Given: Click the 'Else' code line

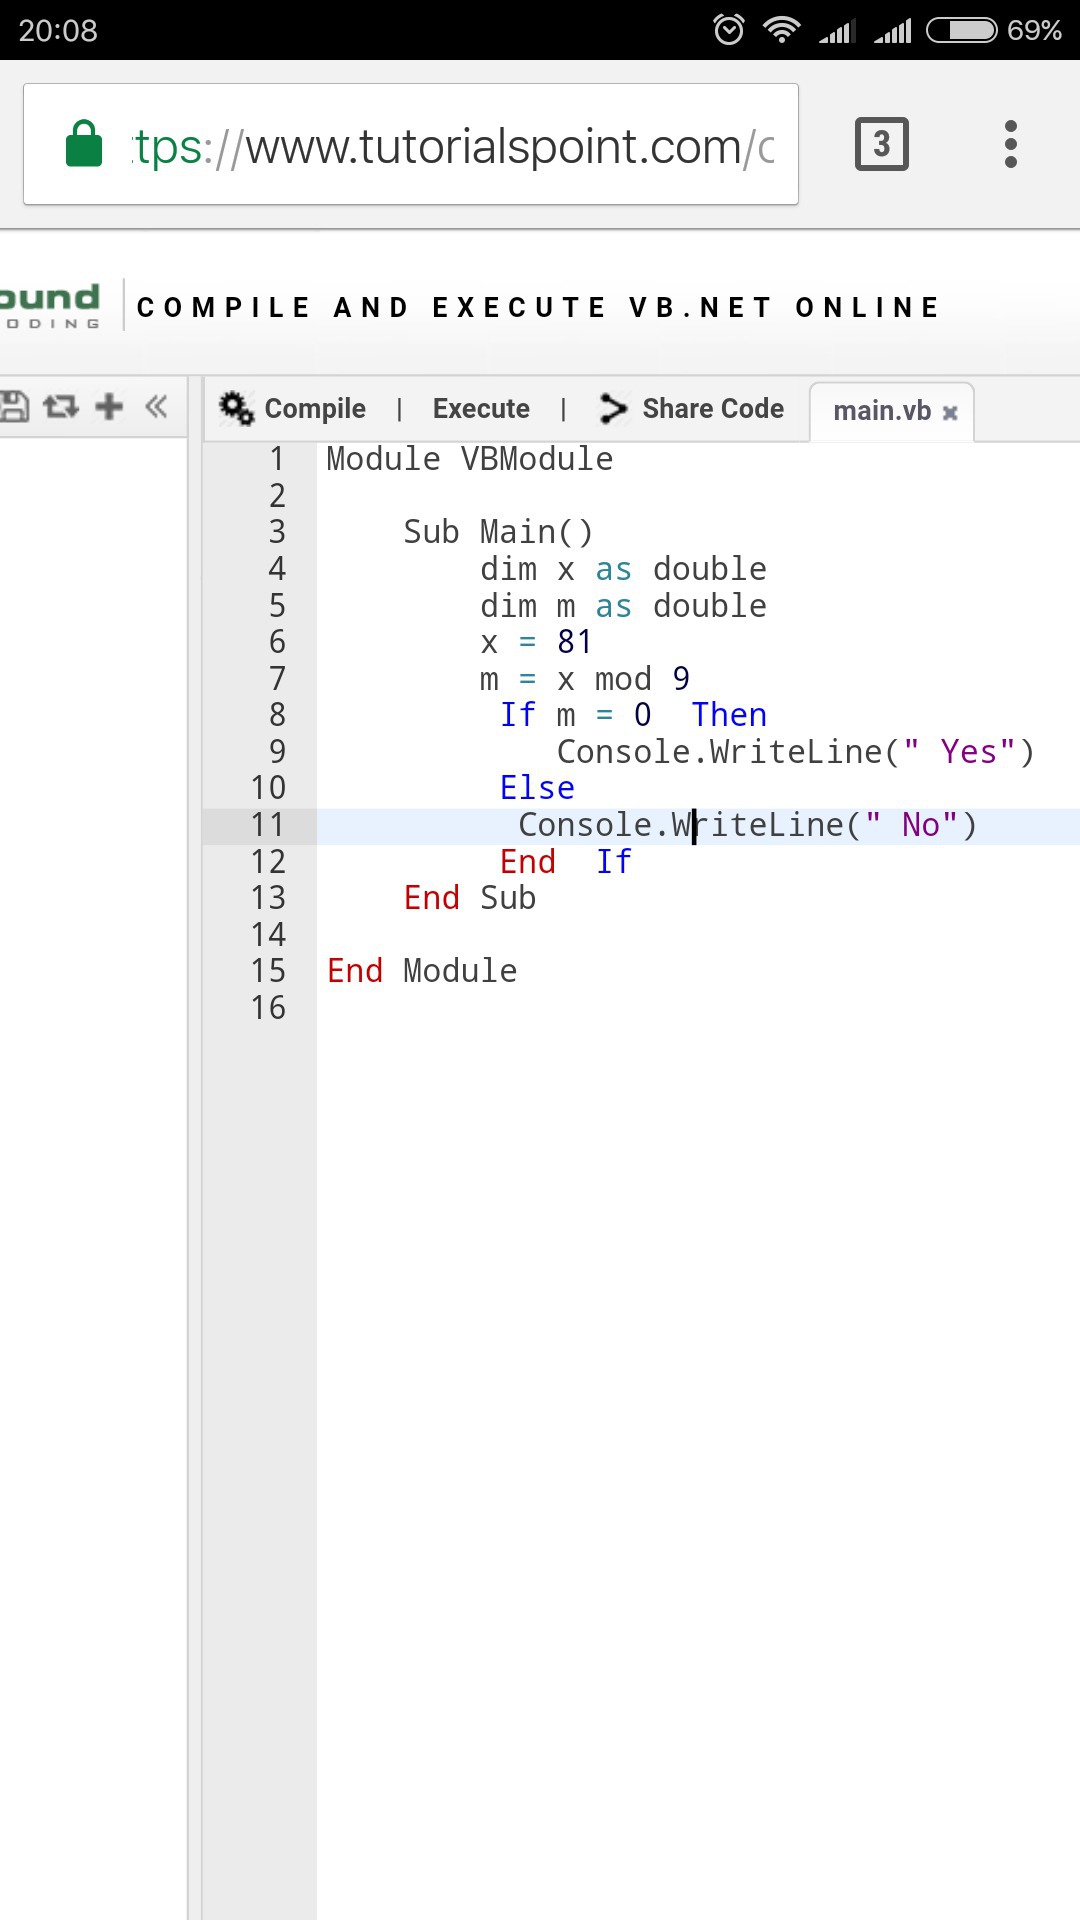Looking at the screenshot, I should 537,788.
